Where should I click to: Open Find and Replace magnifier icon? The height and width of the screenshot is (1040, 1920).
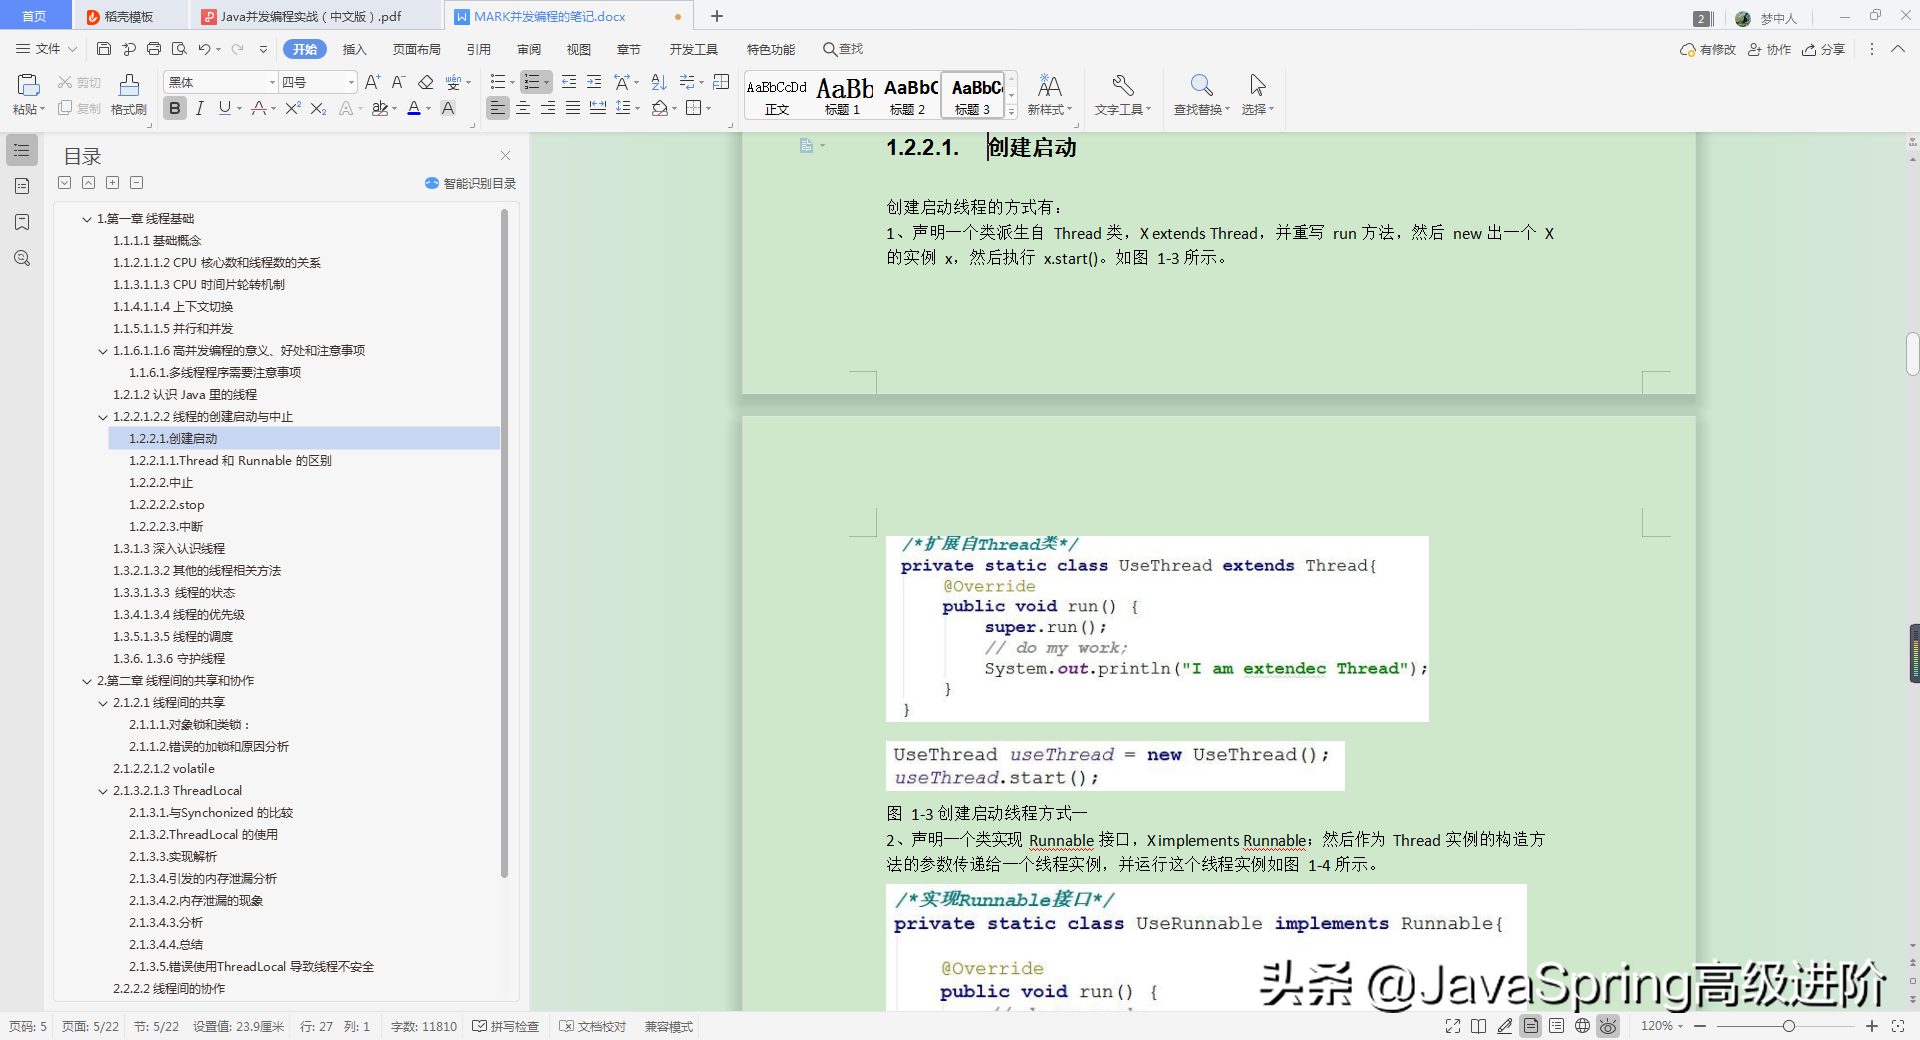tap(1201, 85)
